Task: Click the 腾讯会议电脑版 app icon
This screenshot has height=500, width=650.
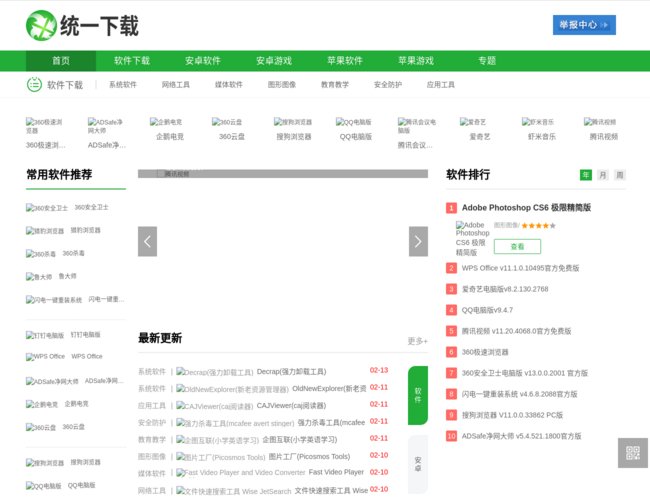Action: pyautogui.click(x=417, y=126)
